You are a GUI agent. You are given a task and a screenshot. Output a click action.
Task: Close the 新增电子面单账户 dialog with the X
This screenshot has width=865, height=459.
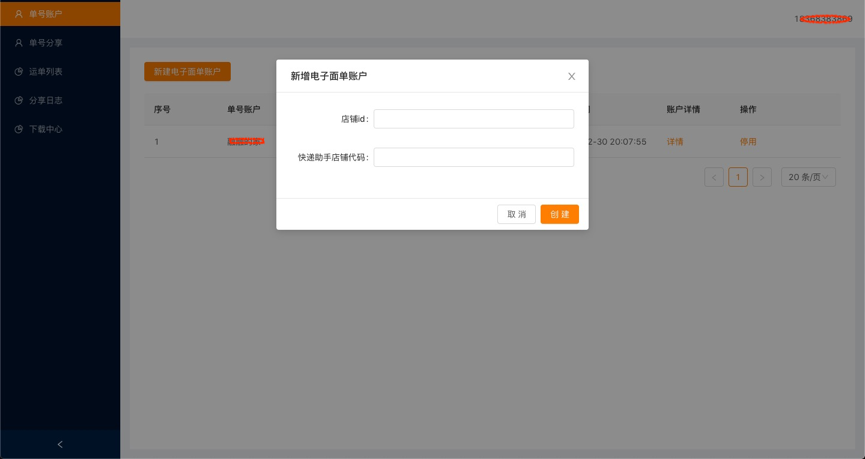tap(572, 76)
